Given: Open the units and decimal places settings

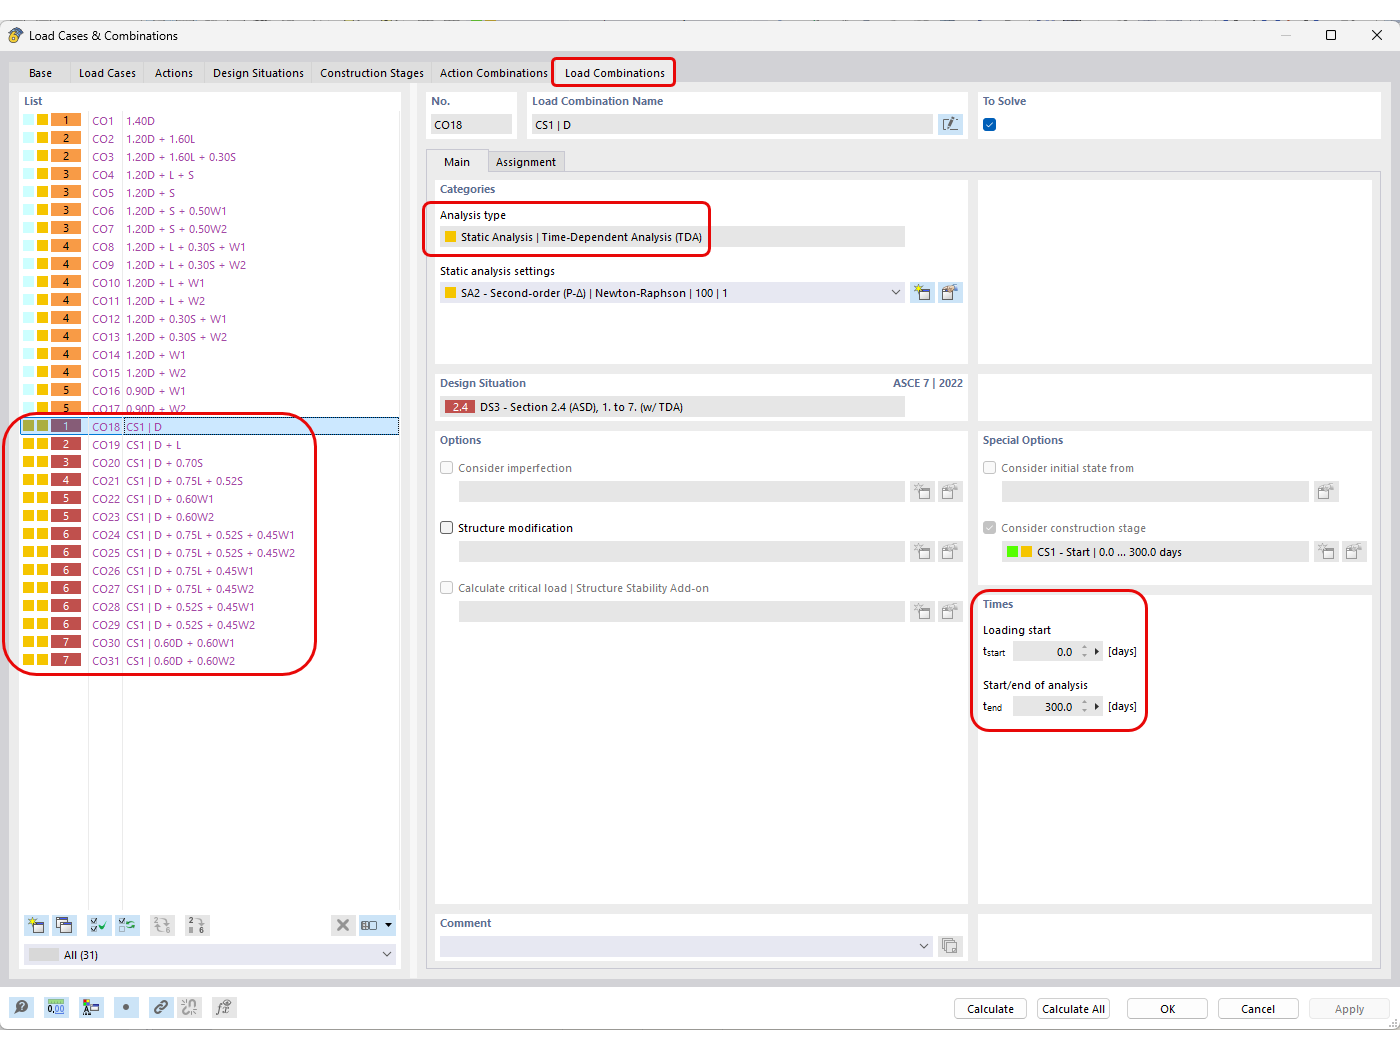Looking at the screenshot, I should click(56, 1007).
